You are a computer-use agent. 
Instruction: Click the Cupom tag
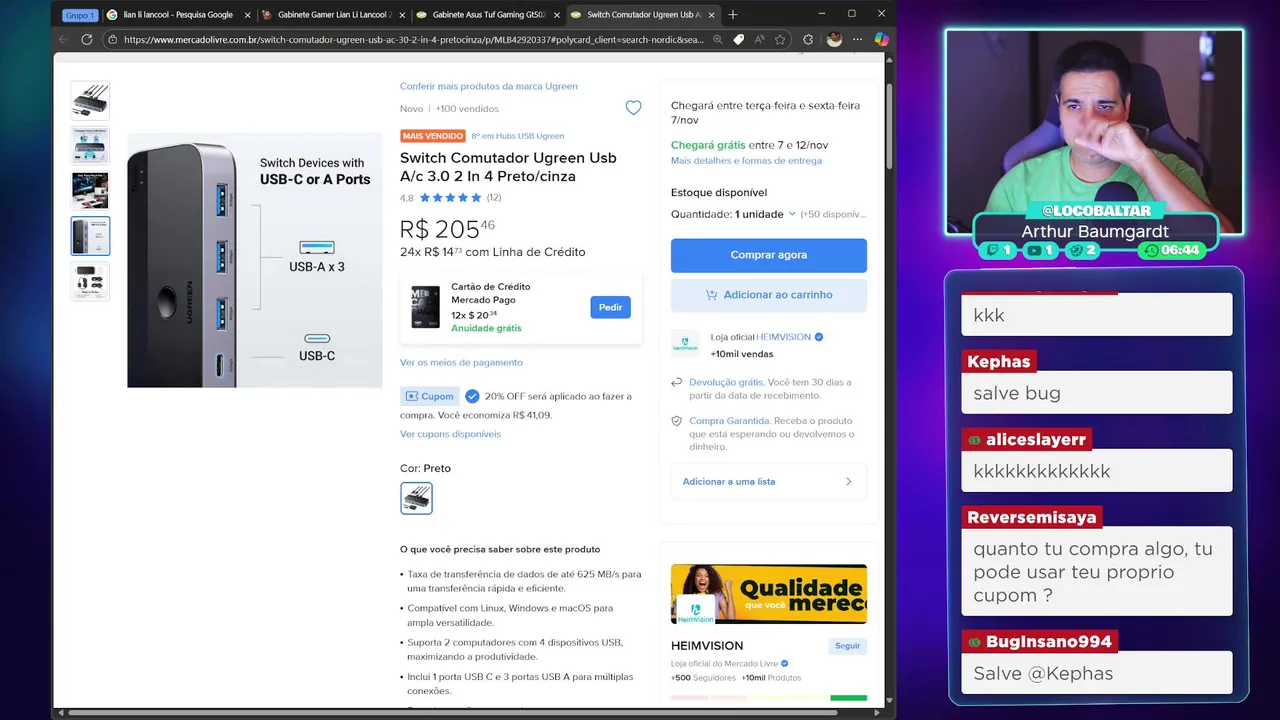(430, 396)
